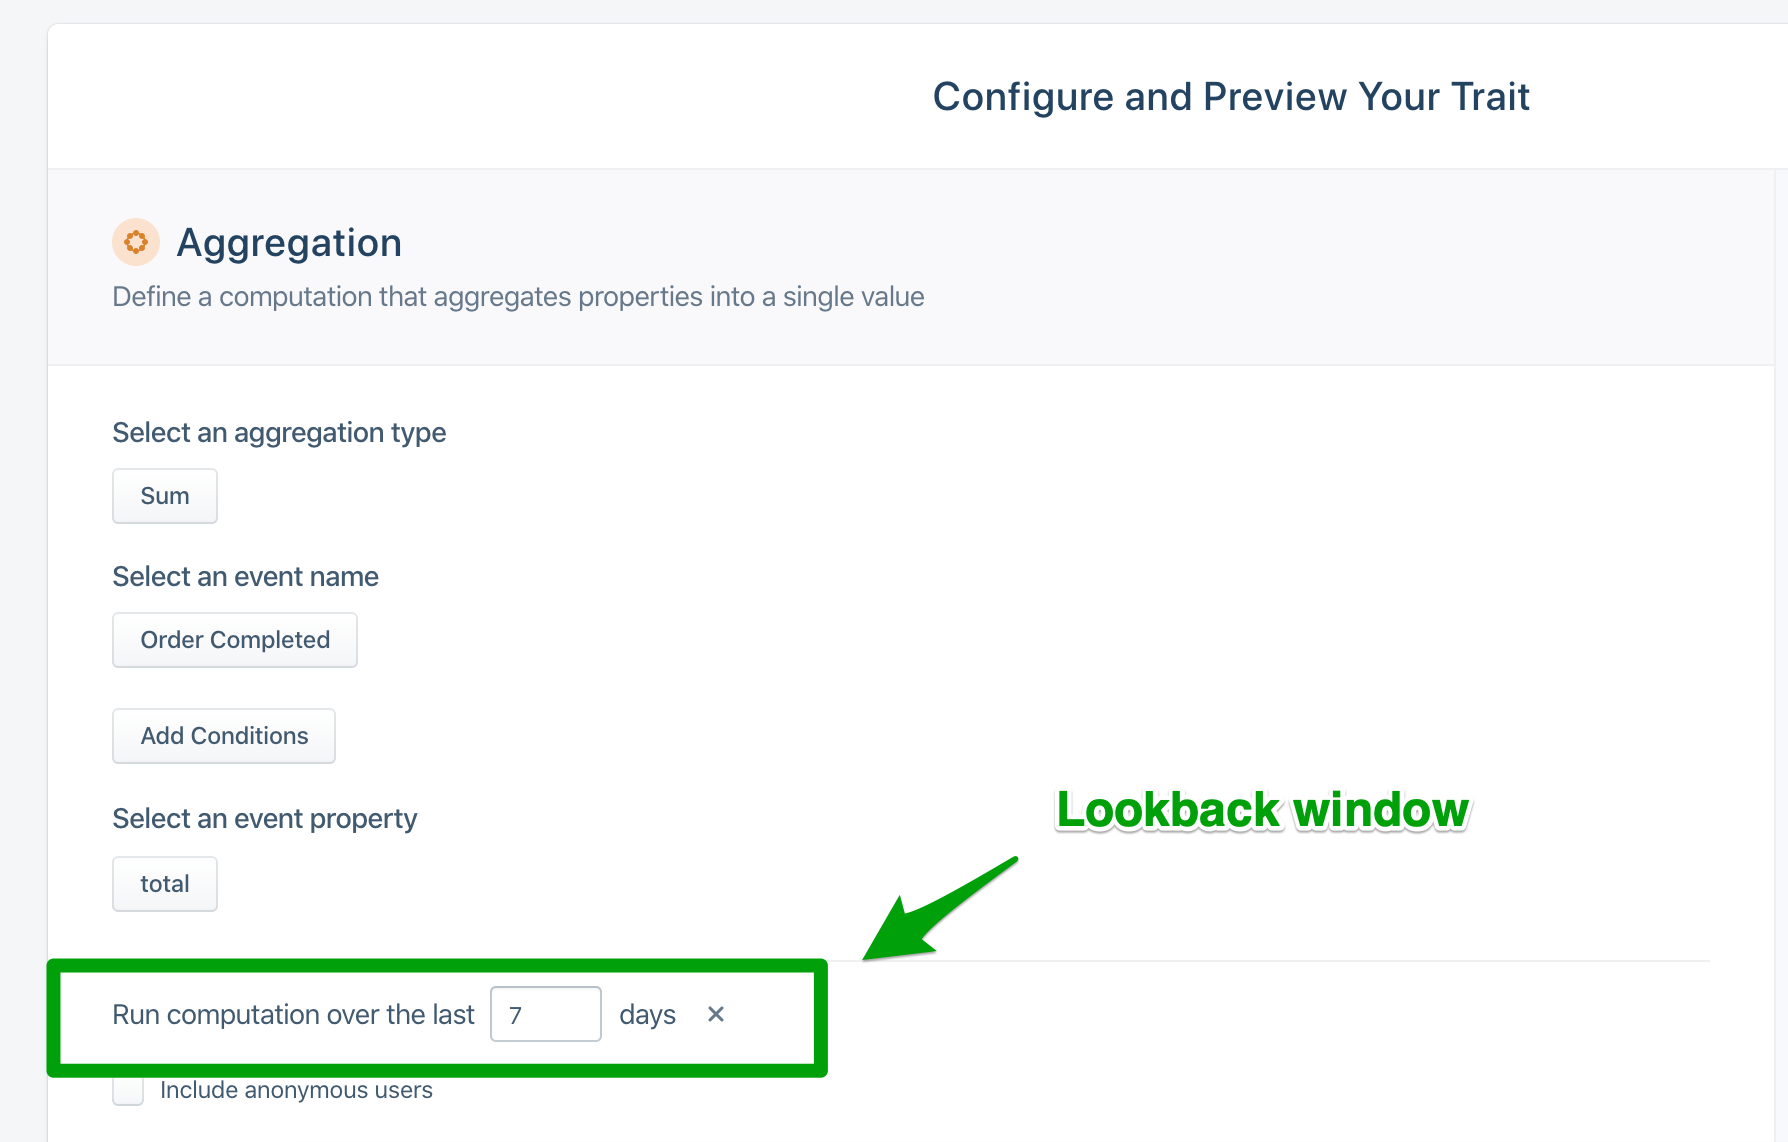Click the Configure and Preview Your Trait heading
Screen dimensions: 1788x1142
[1230, 96]
